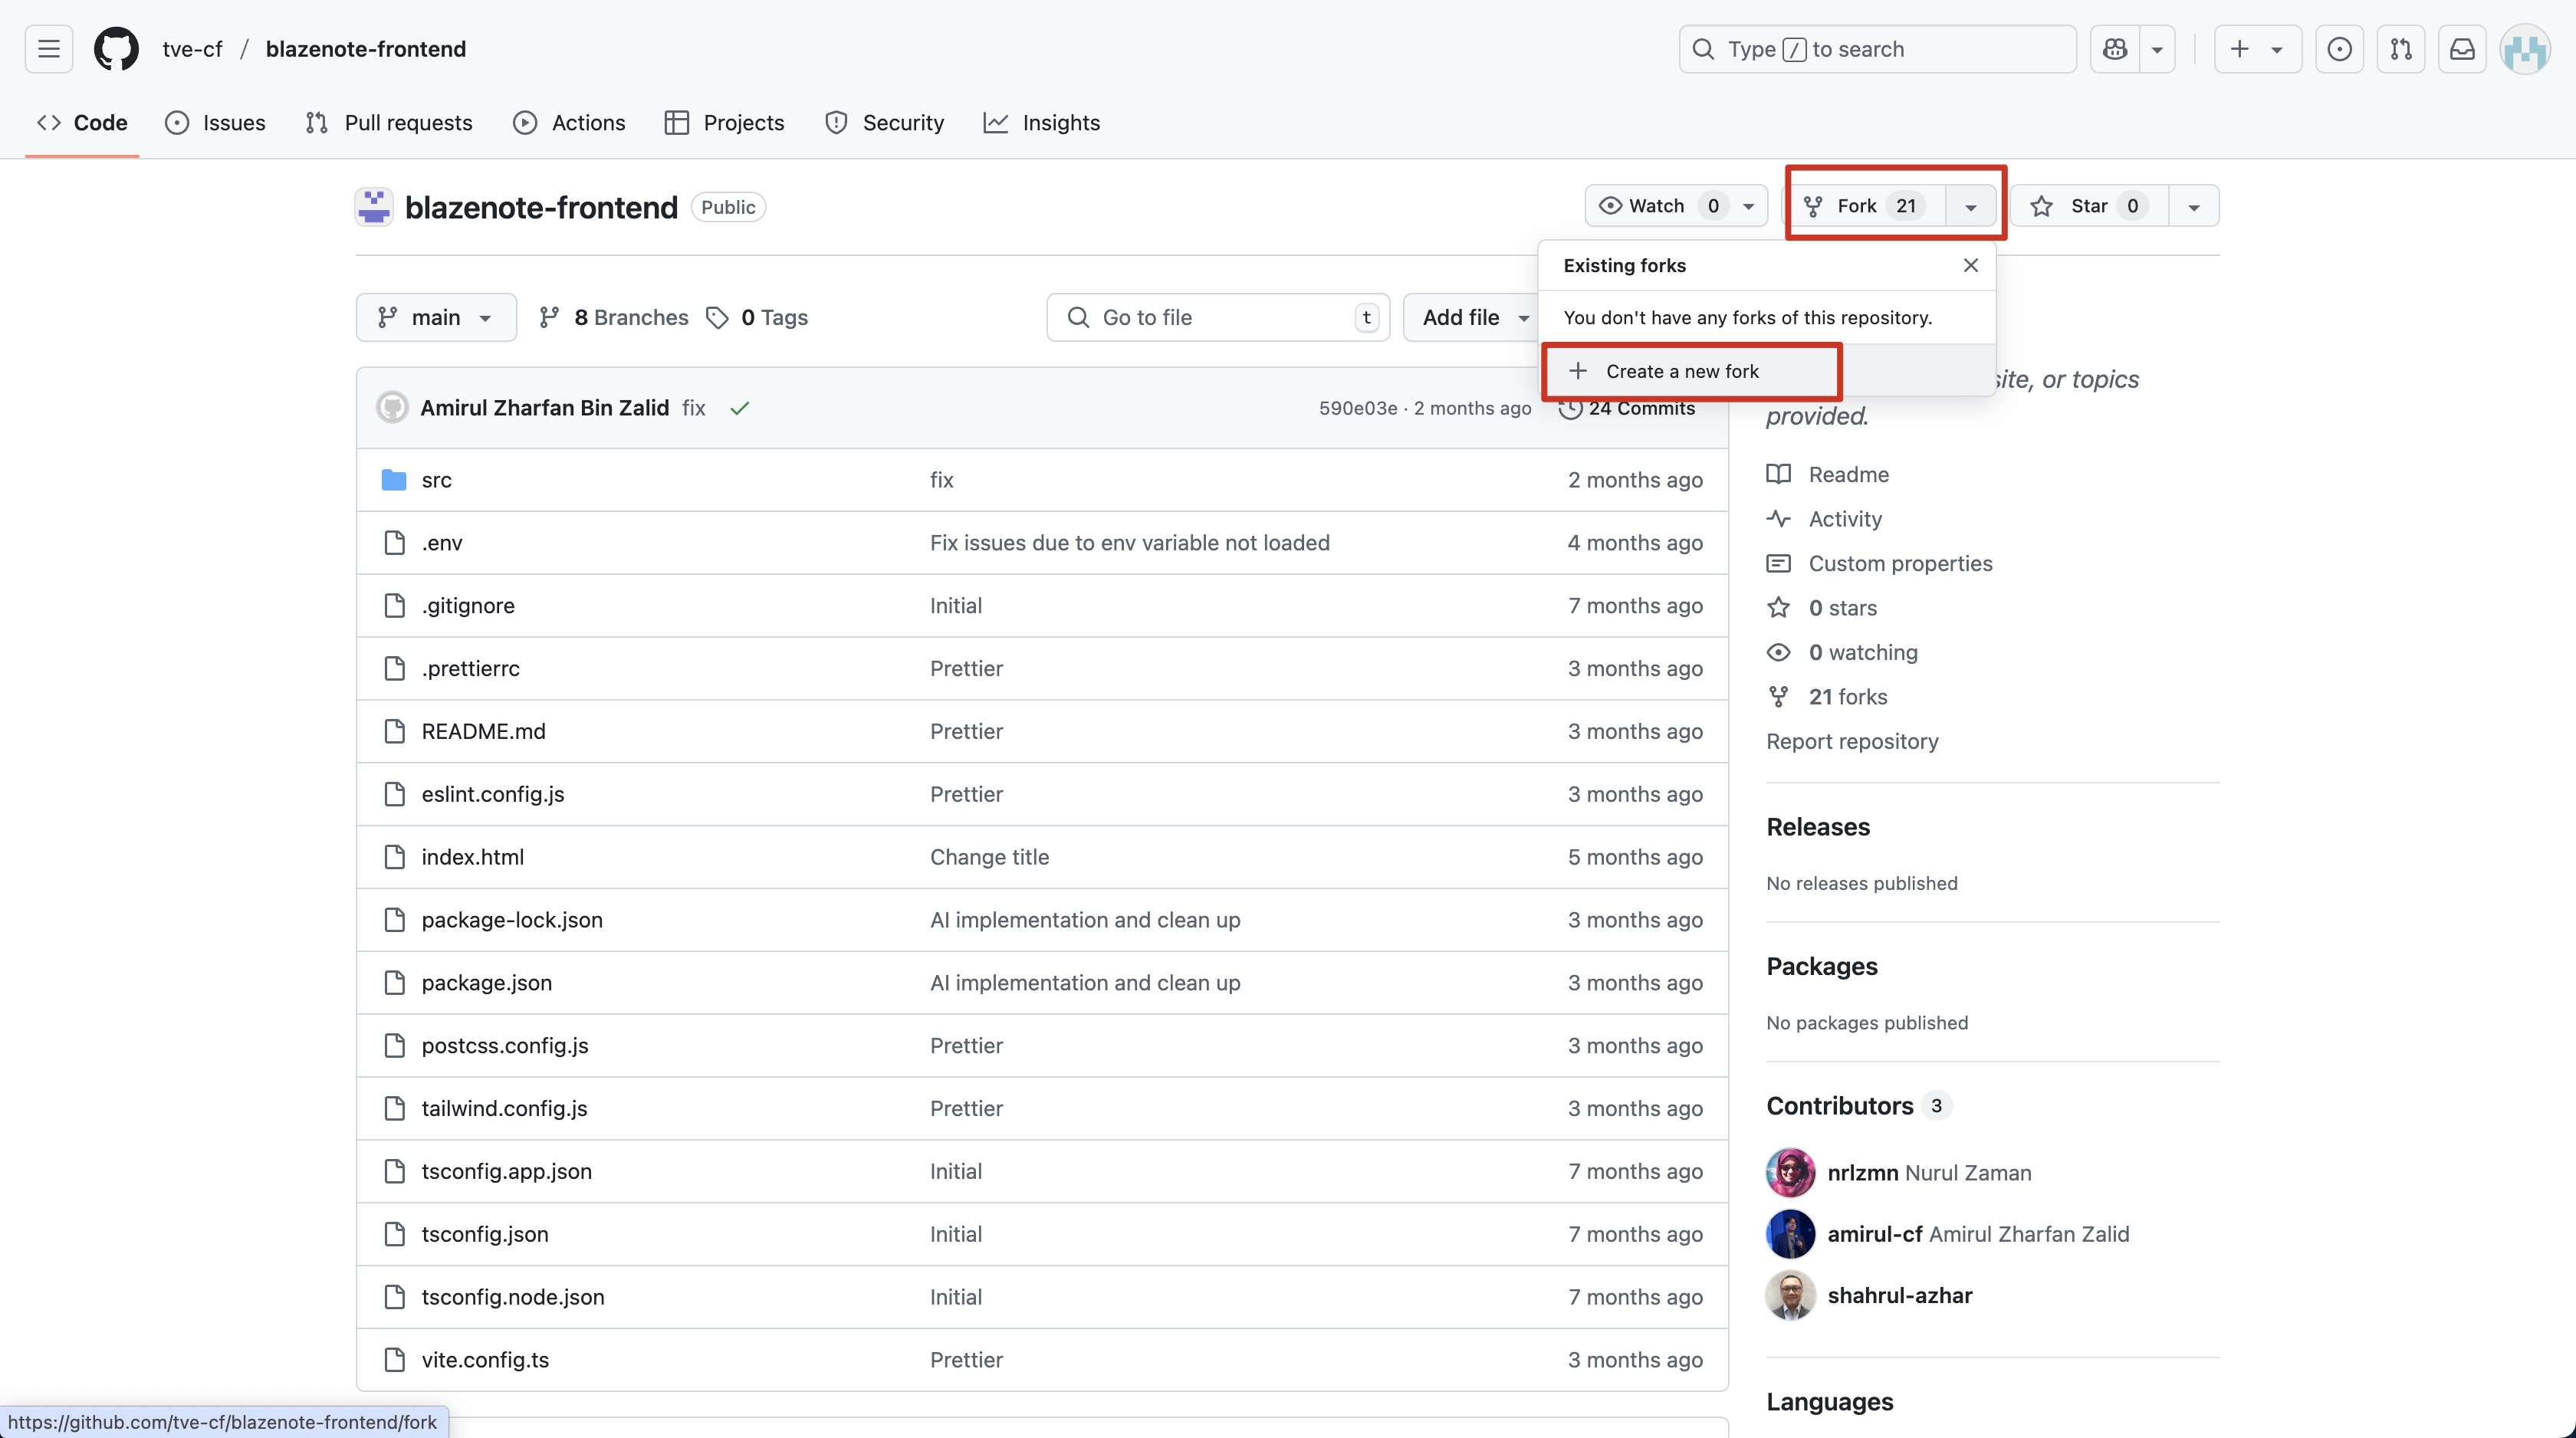
Task: Toggle Watch for this repository
Action: [1658, 206]
